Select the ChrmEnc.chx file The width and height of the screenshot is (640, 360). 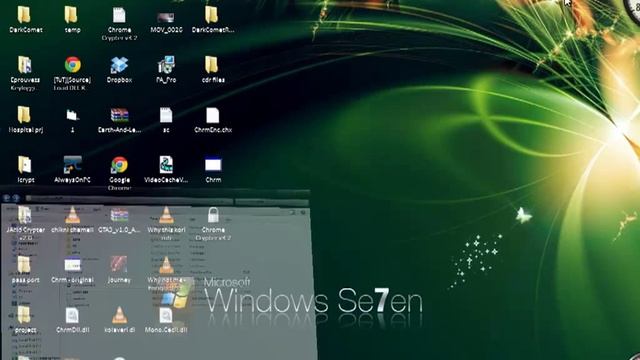pos(213,115)
